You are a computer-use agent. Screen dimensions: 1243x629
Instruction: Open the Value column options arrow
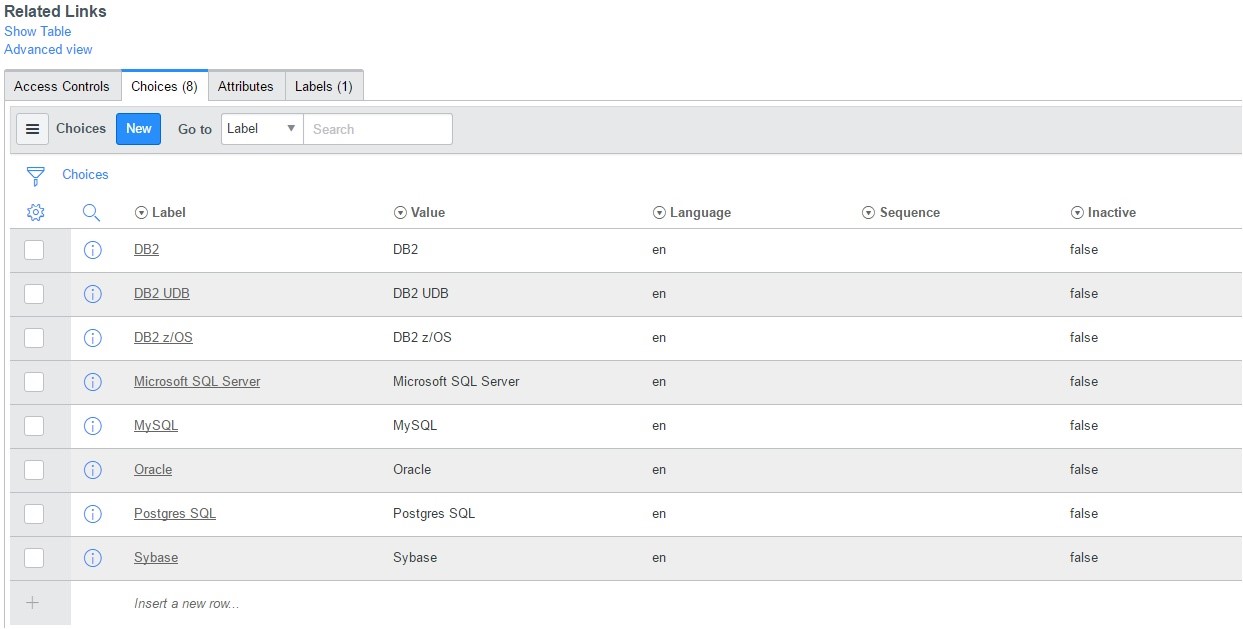pyautogui.click(x=400, y=213)
